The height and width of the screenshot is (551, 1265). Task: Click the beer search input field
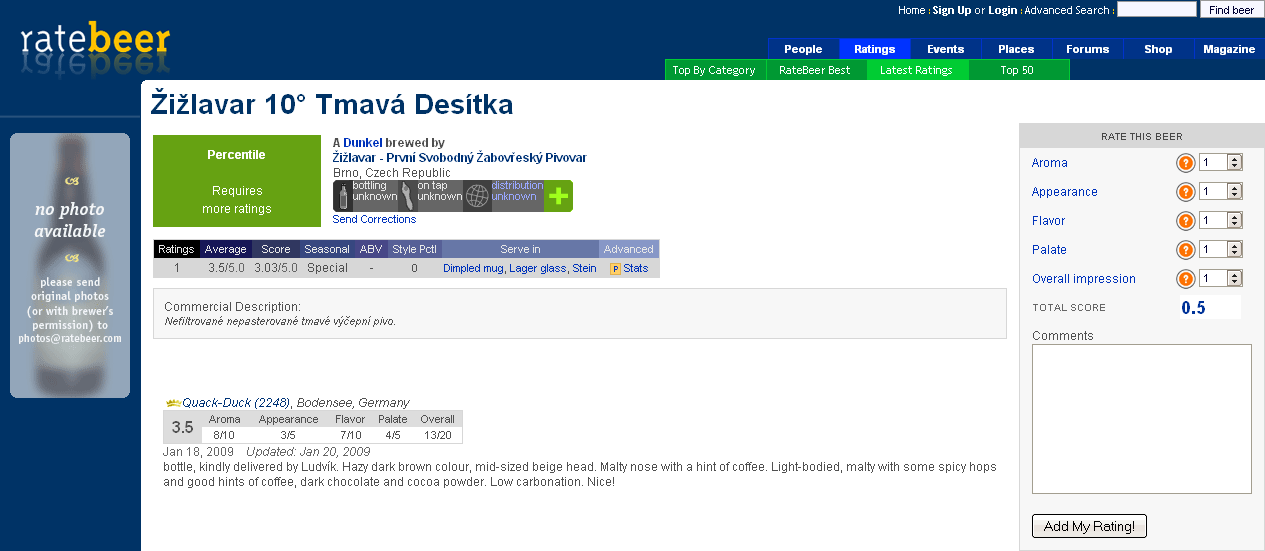(x=1156, y=9)
